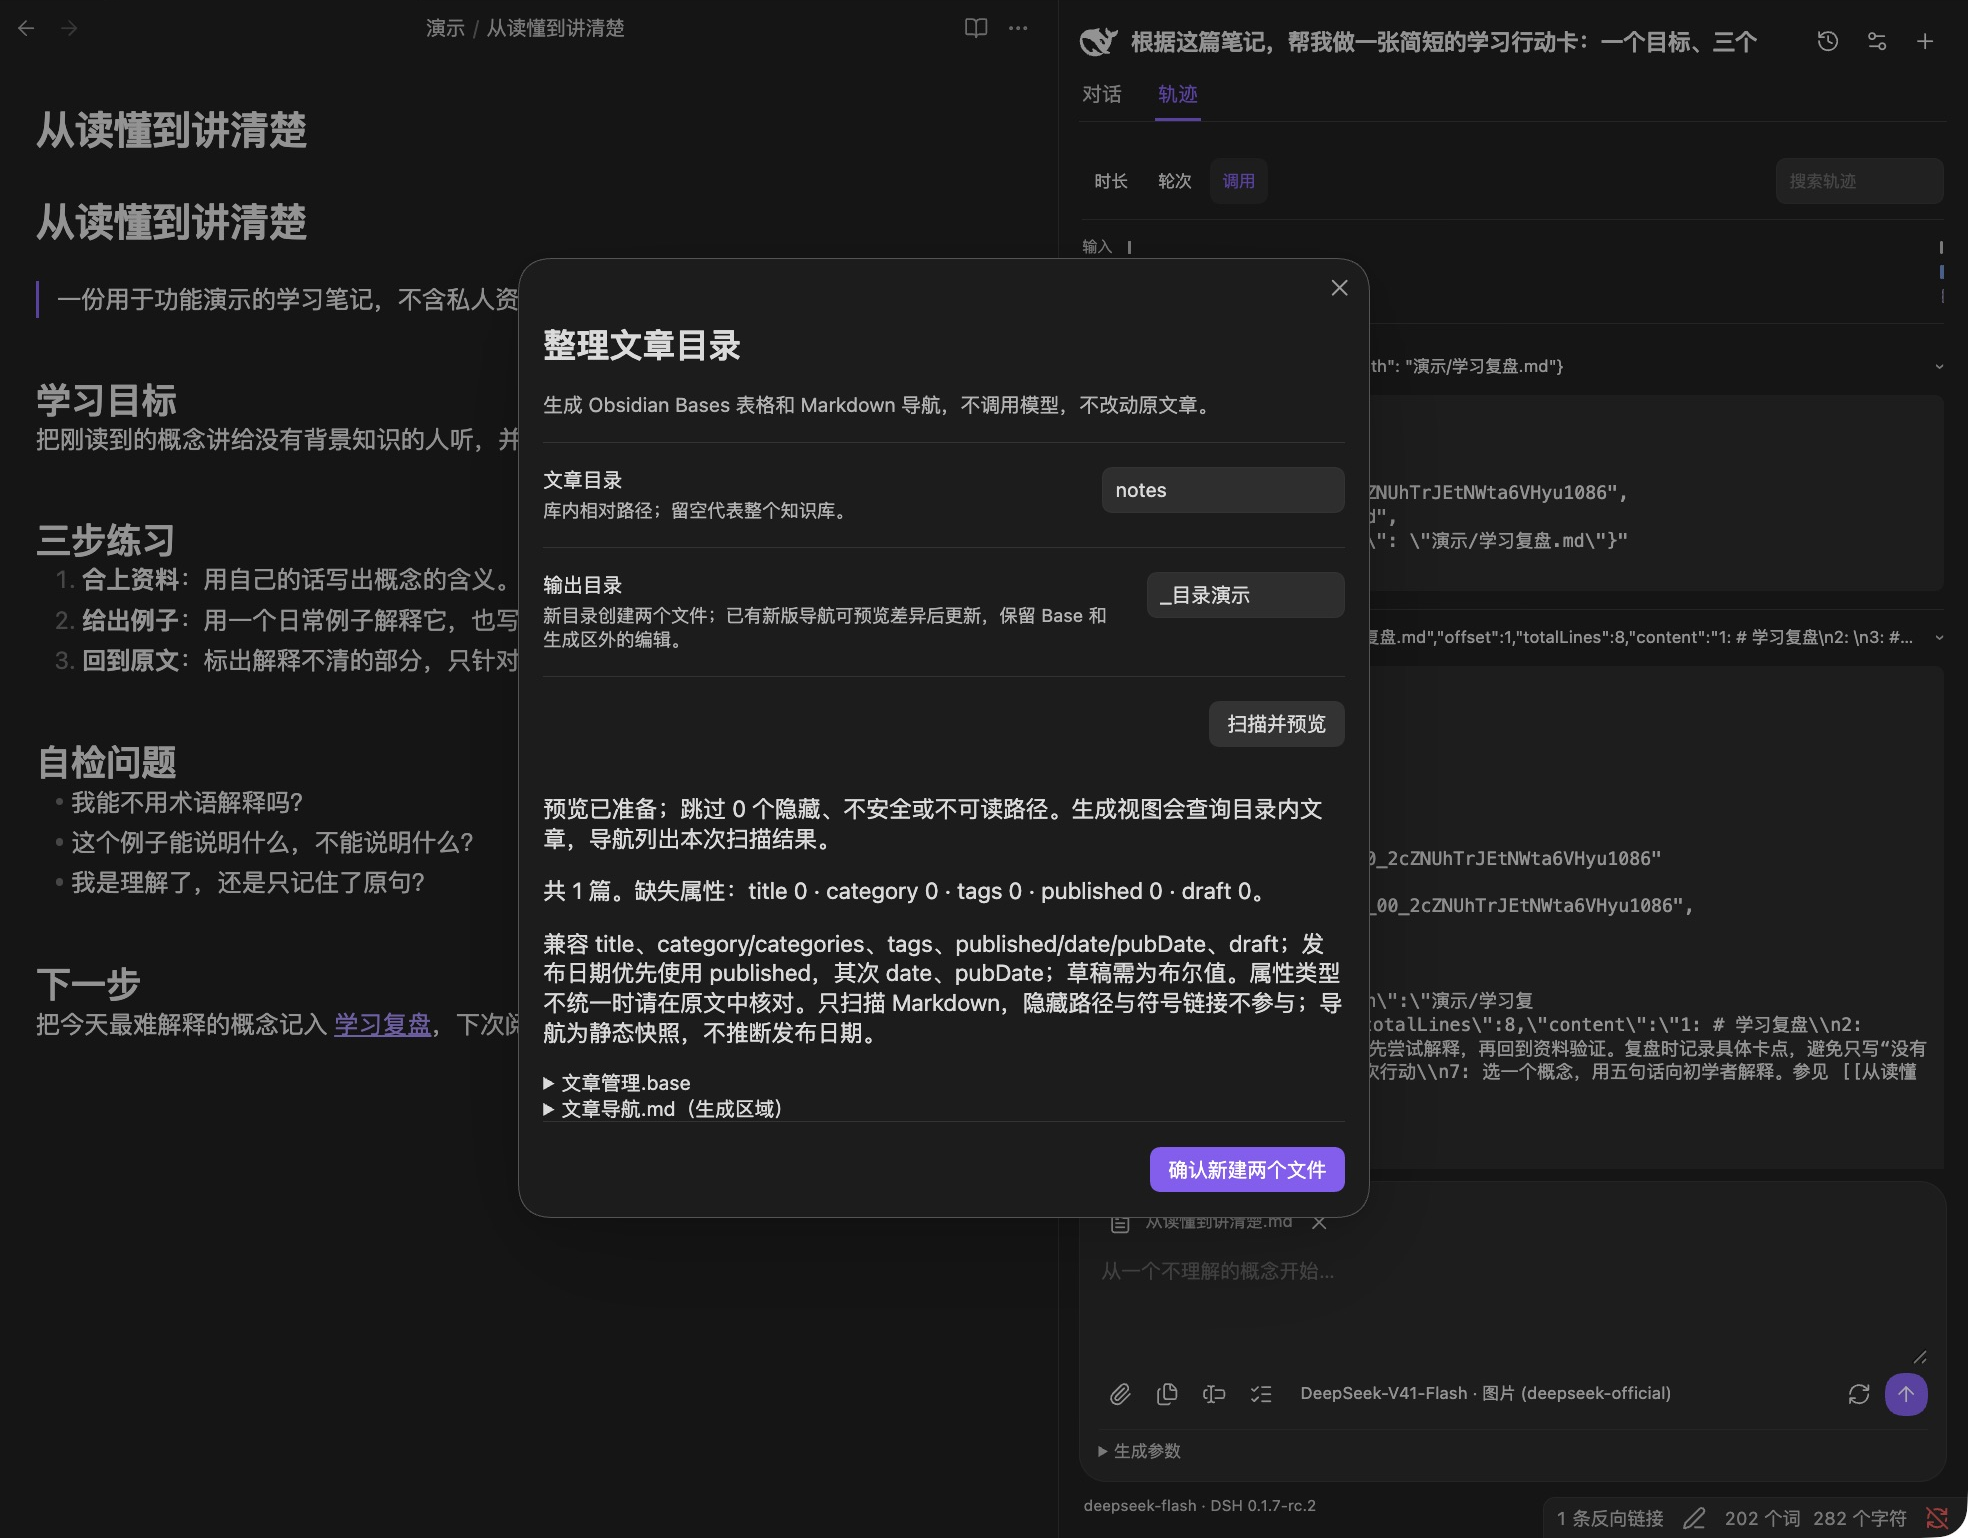Click the pencil edit icon in status bar
Image resolution: width=1968 pixels, height=1538 pixels.
(x=1694, y=1518)
